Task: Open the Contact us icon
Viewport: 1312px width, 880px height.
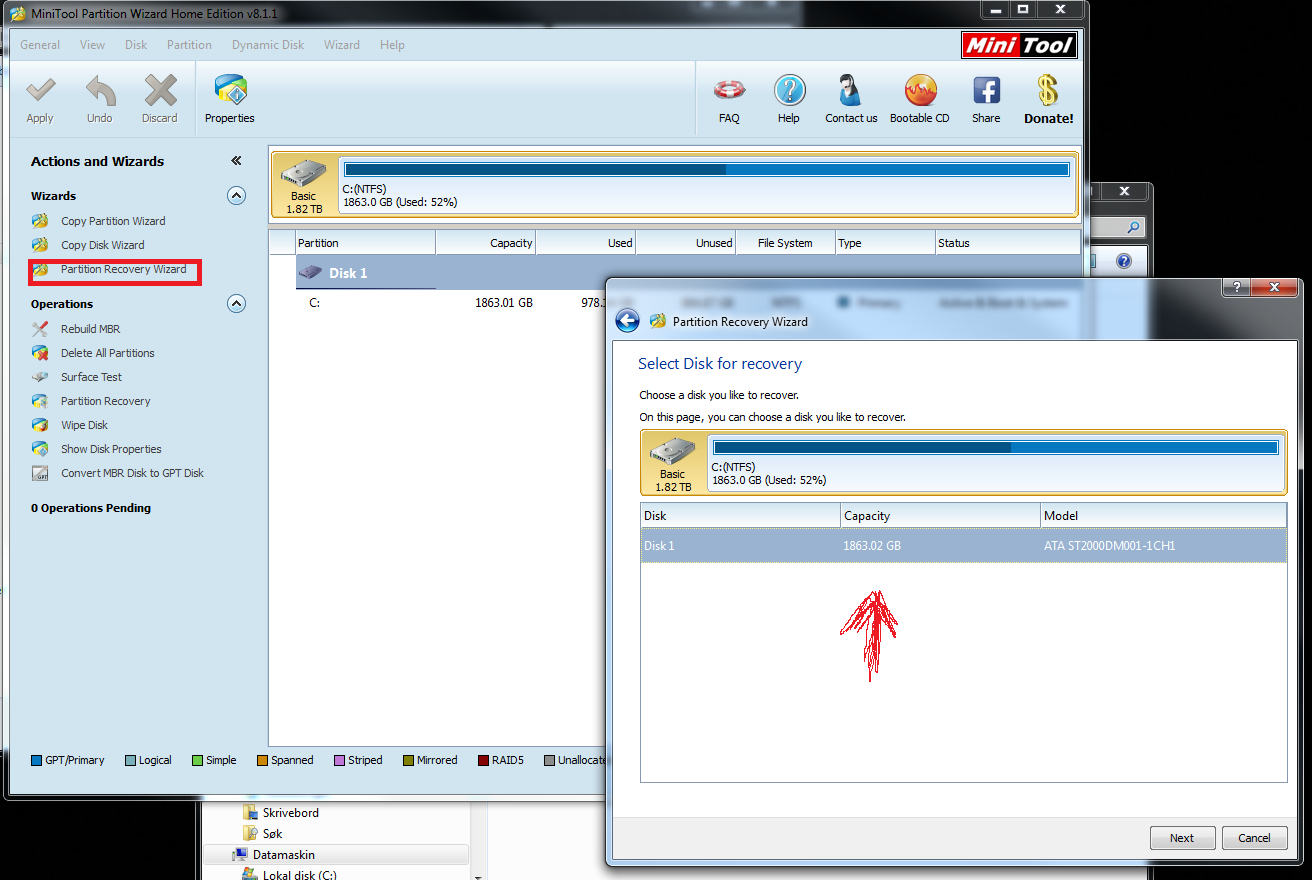Action: 851,91
